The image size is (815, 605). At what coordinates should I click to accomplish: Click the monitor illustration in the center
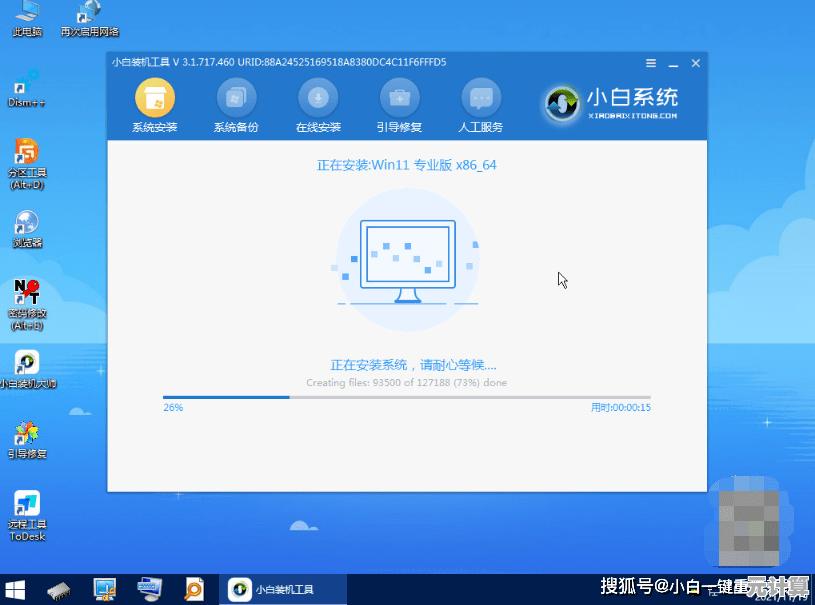pos(408,261)
